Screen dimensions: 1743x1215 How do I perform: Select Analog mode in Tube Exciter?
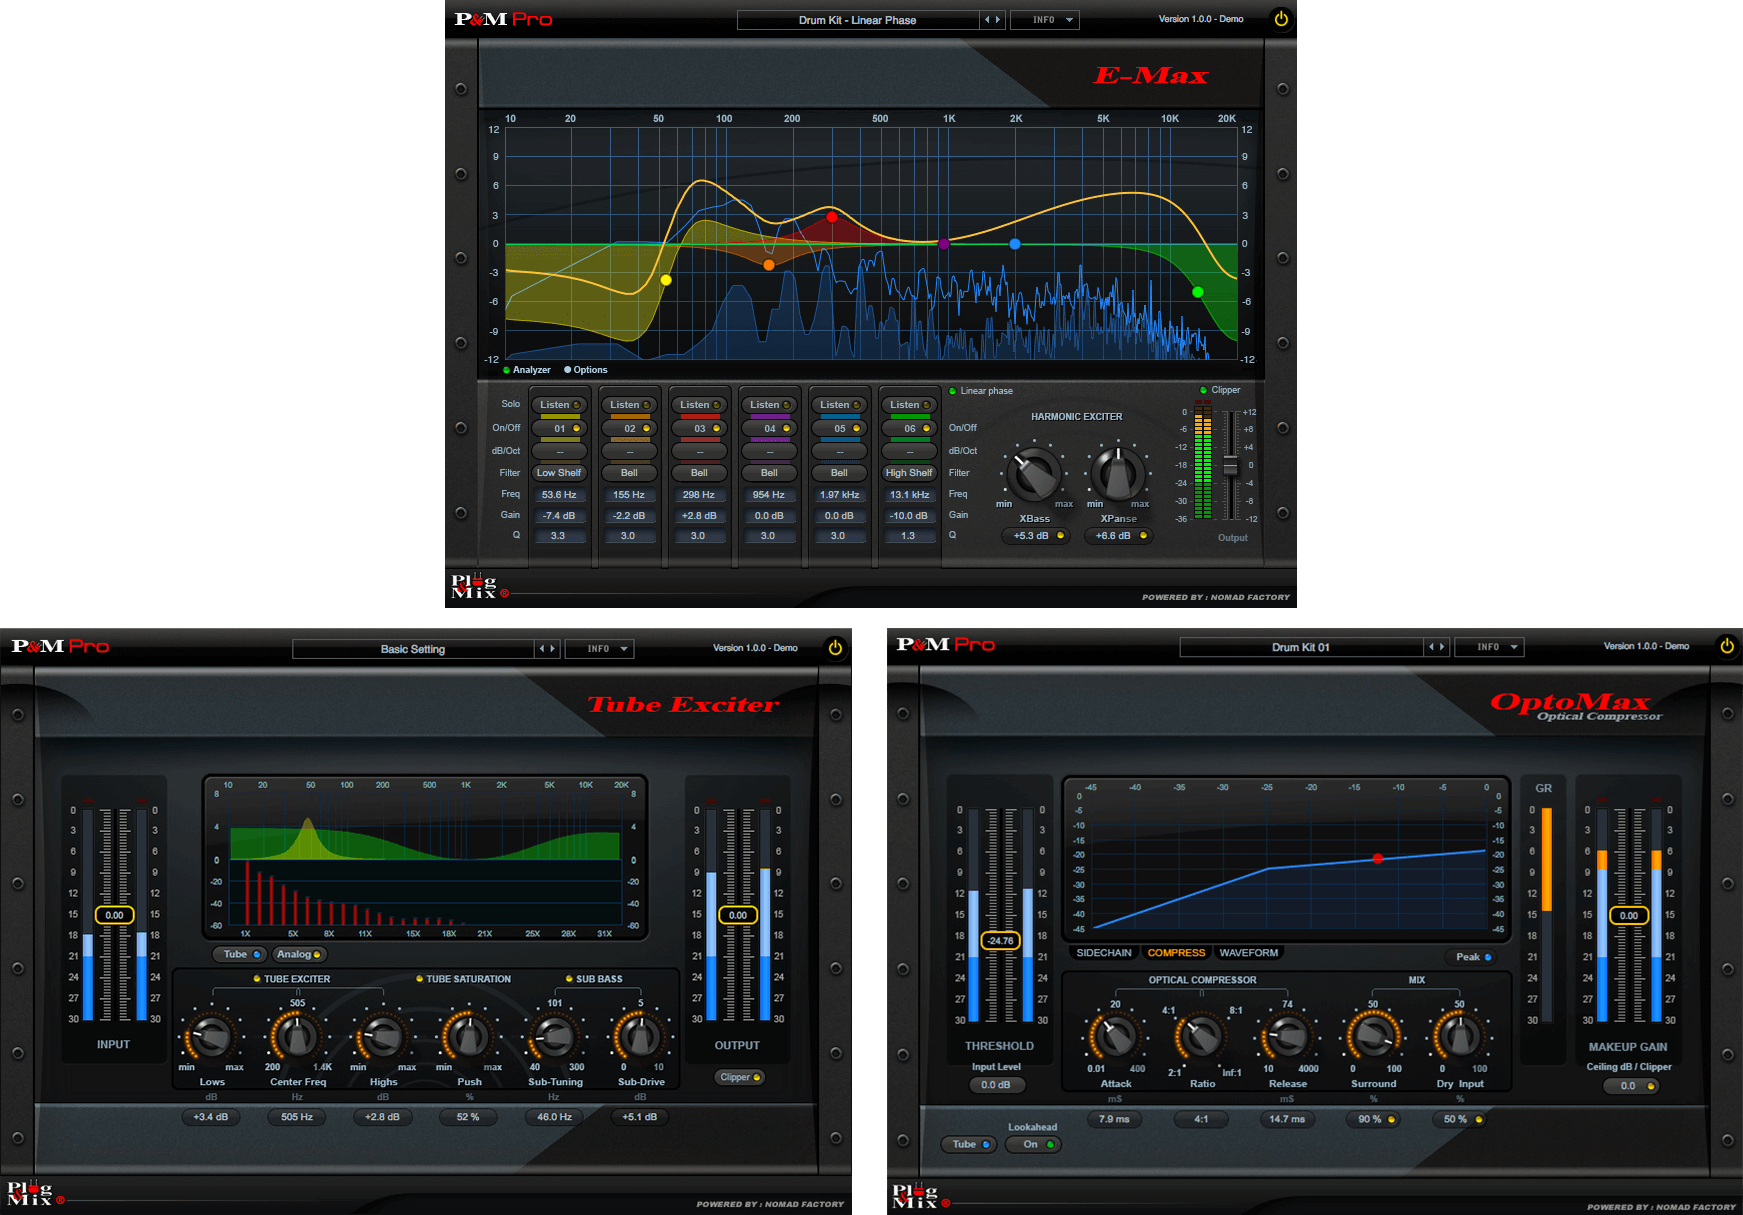tap(299, 954)
